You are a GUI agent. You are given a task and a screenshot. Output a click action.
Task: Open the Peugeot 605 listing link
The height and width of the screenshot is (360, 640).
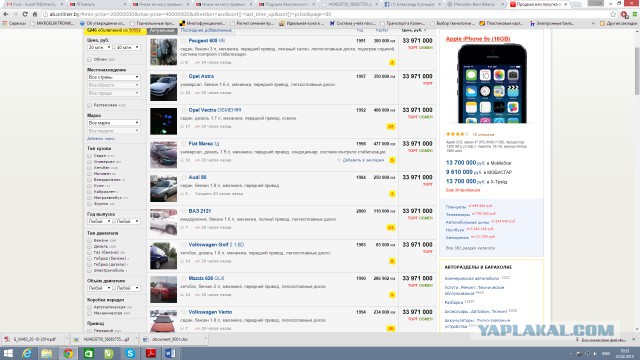tap(207, 41)
